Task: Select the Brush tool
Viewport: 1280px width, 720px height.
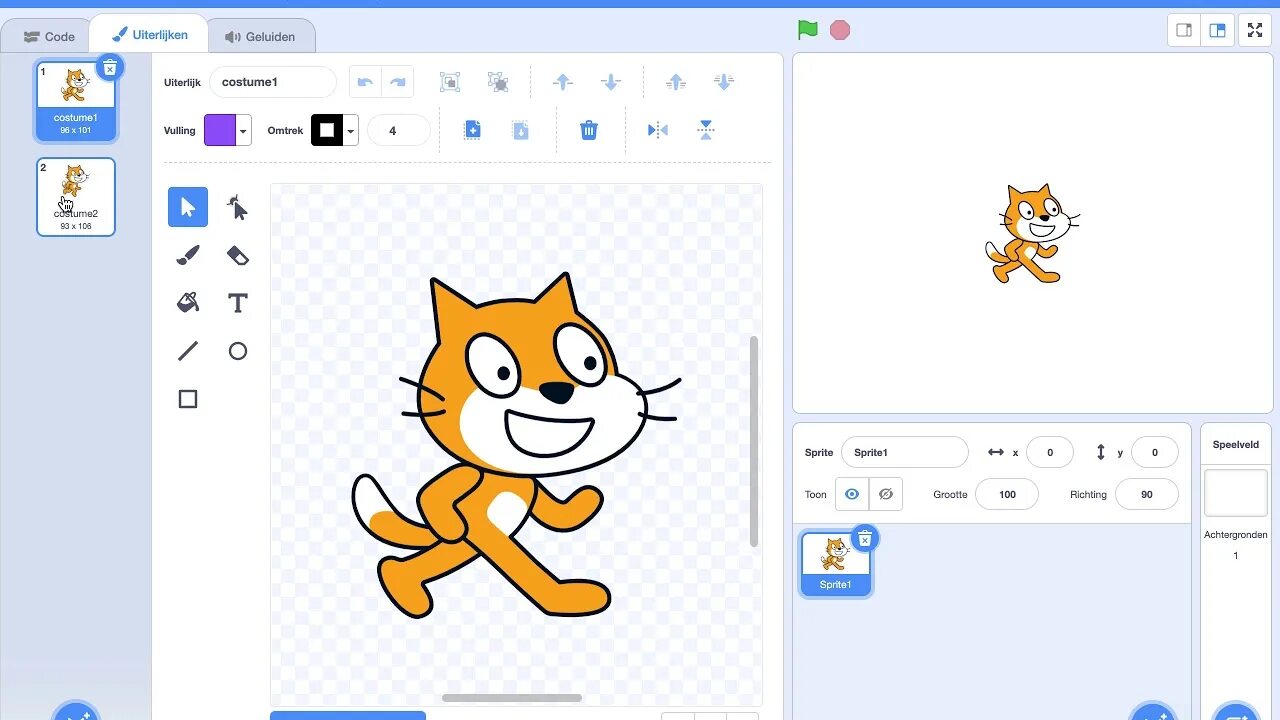Action: click(x=188, y=255)
